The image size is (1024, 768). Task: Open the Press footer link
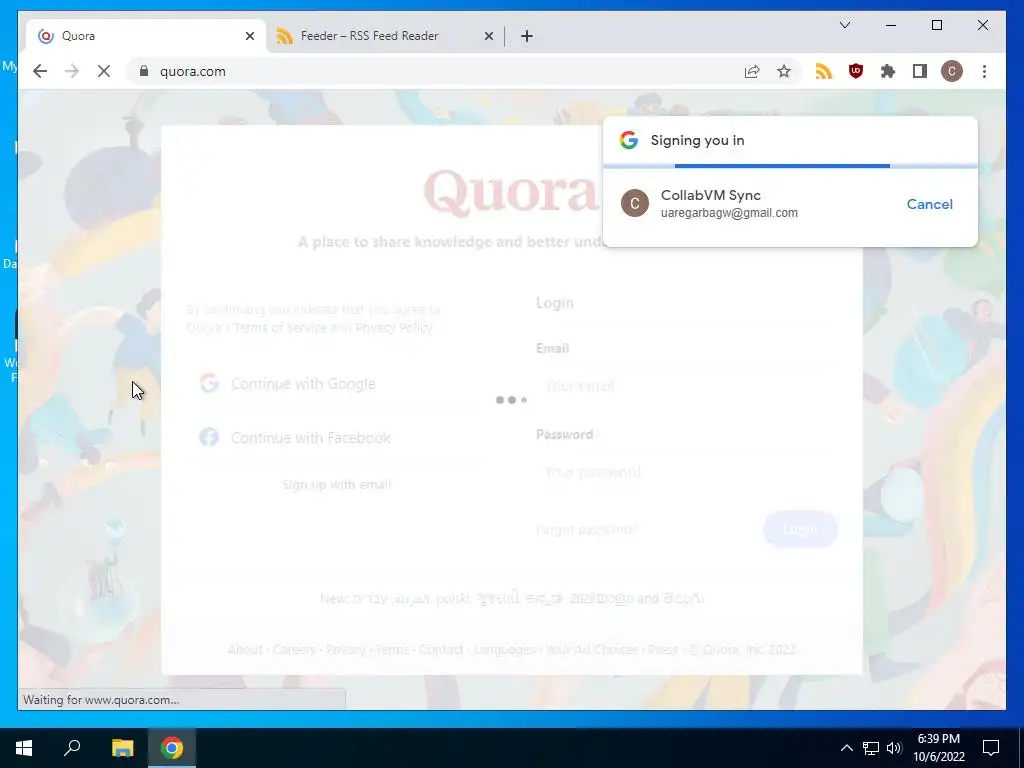tap(662, 649)
